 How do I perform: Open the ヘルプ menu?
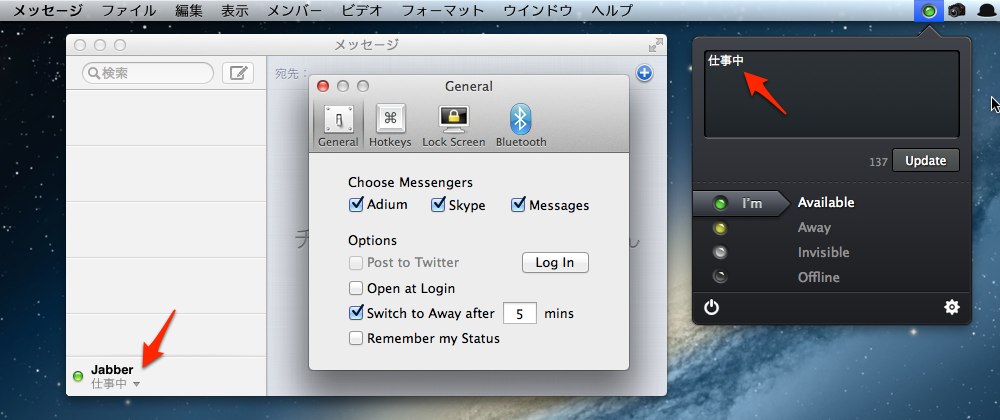tap(612, 11)
